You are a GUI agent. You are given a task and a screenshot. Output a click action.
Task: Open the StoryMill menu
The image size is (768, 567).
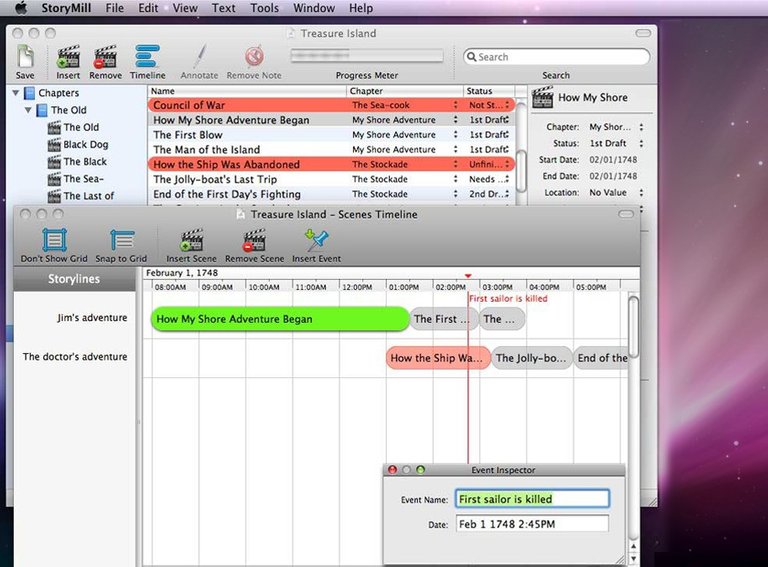(x=66, y=8)
